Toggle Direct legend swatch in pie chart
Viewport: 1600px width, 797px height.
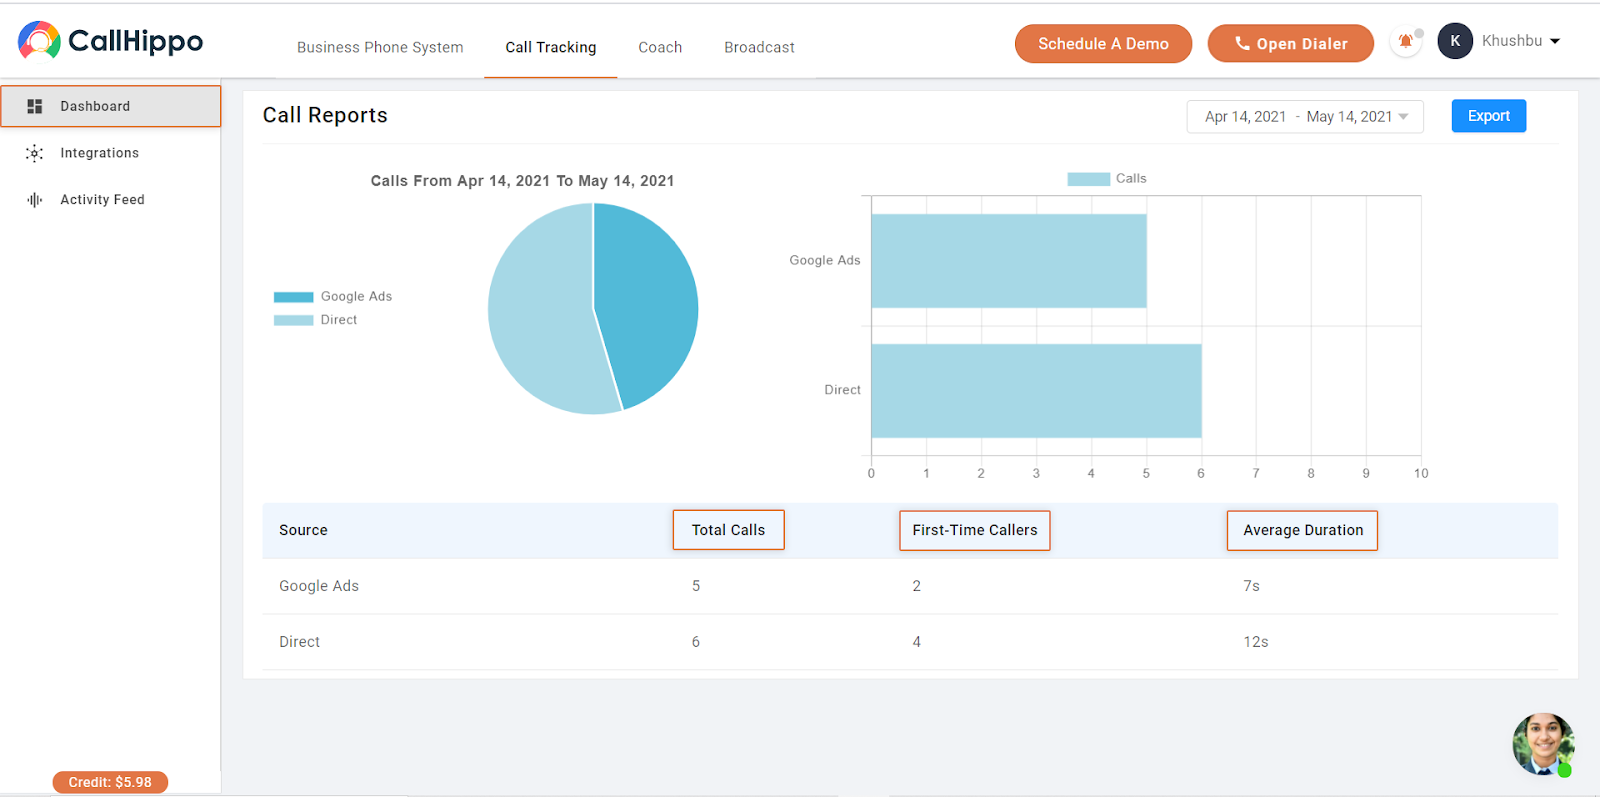point(294,320)
